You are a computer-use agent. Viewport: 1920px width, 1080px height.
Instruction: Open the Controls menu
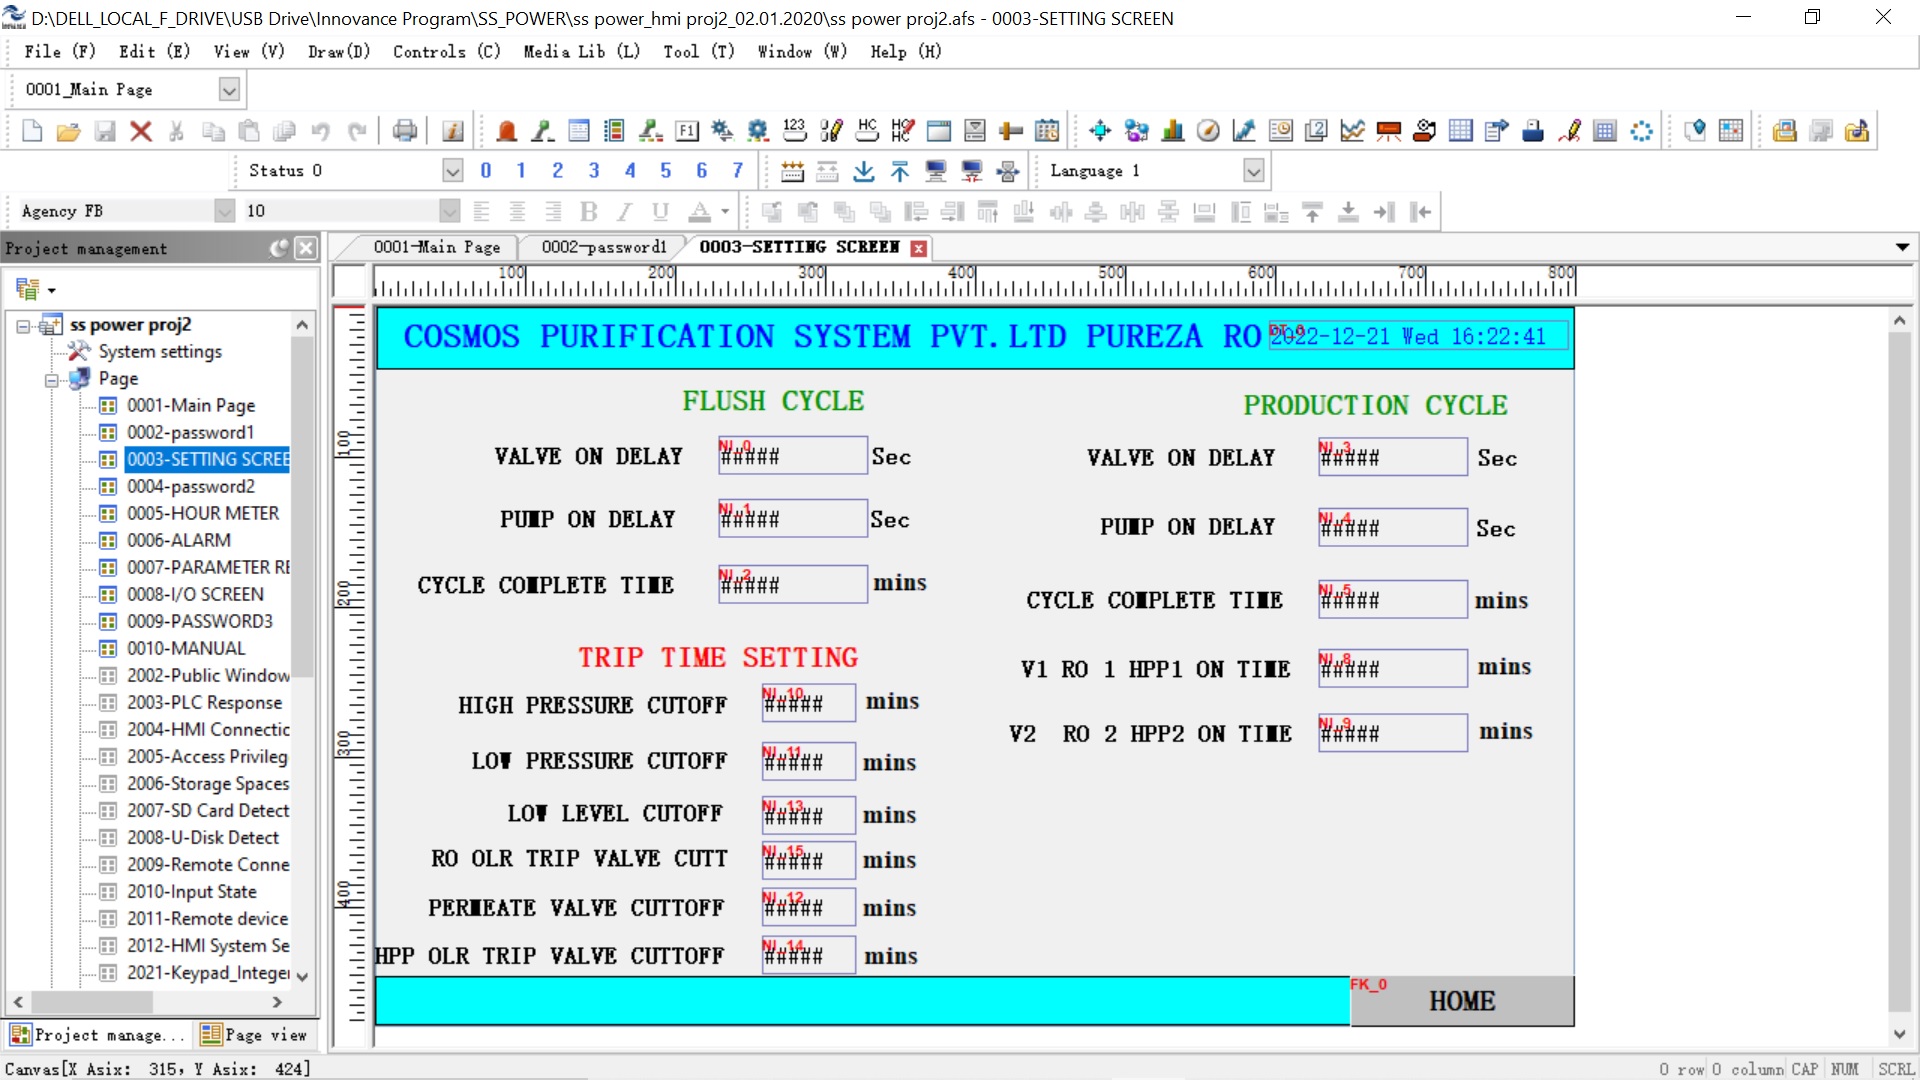(446, 52)
